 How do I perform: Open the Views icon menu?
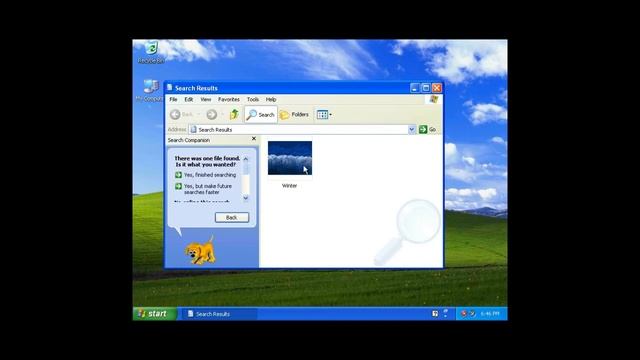coord(324,115)
